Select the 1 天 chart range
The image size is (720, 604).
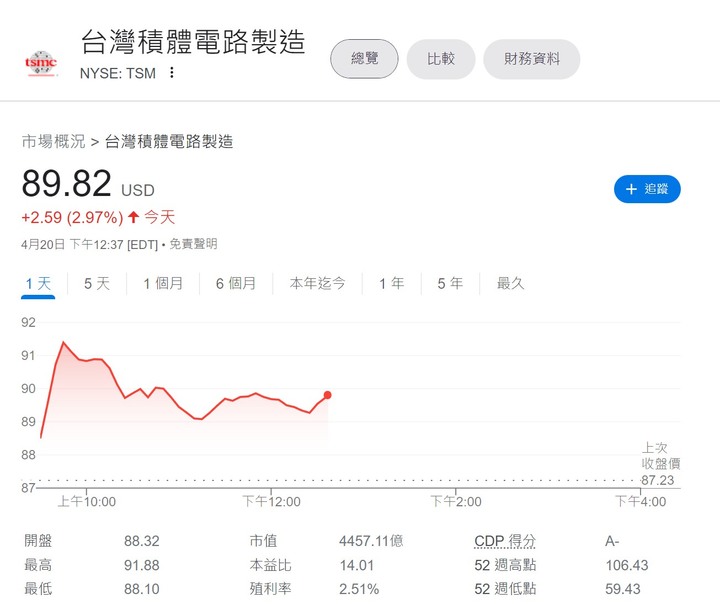click(x=38, y=283)
